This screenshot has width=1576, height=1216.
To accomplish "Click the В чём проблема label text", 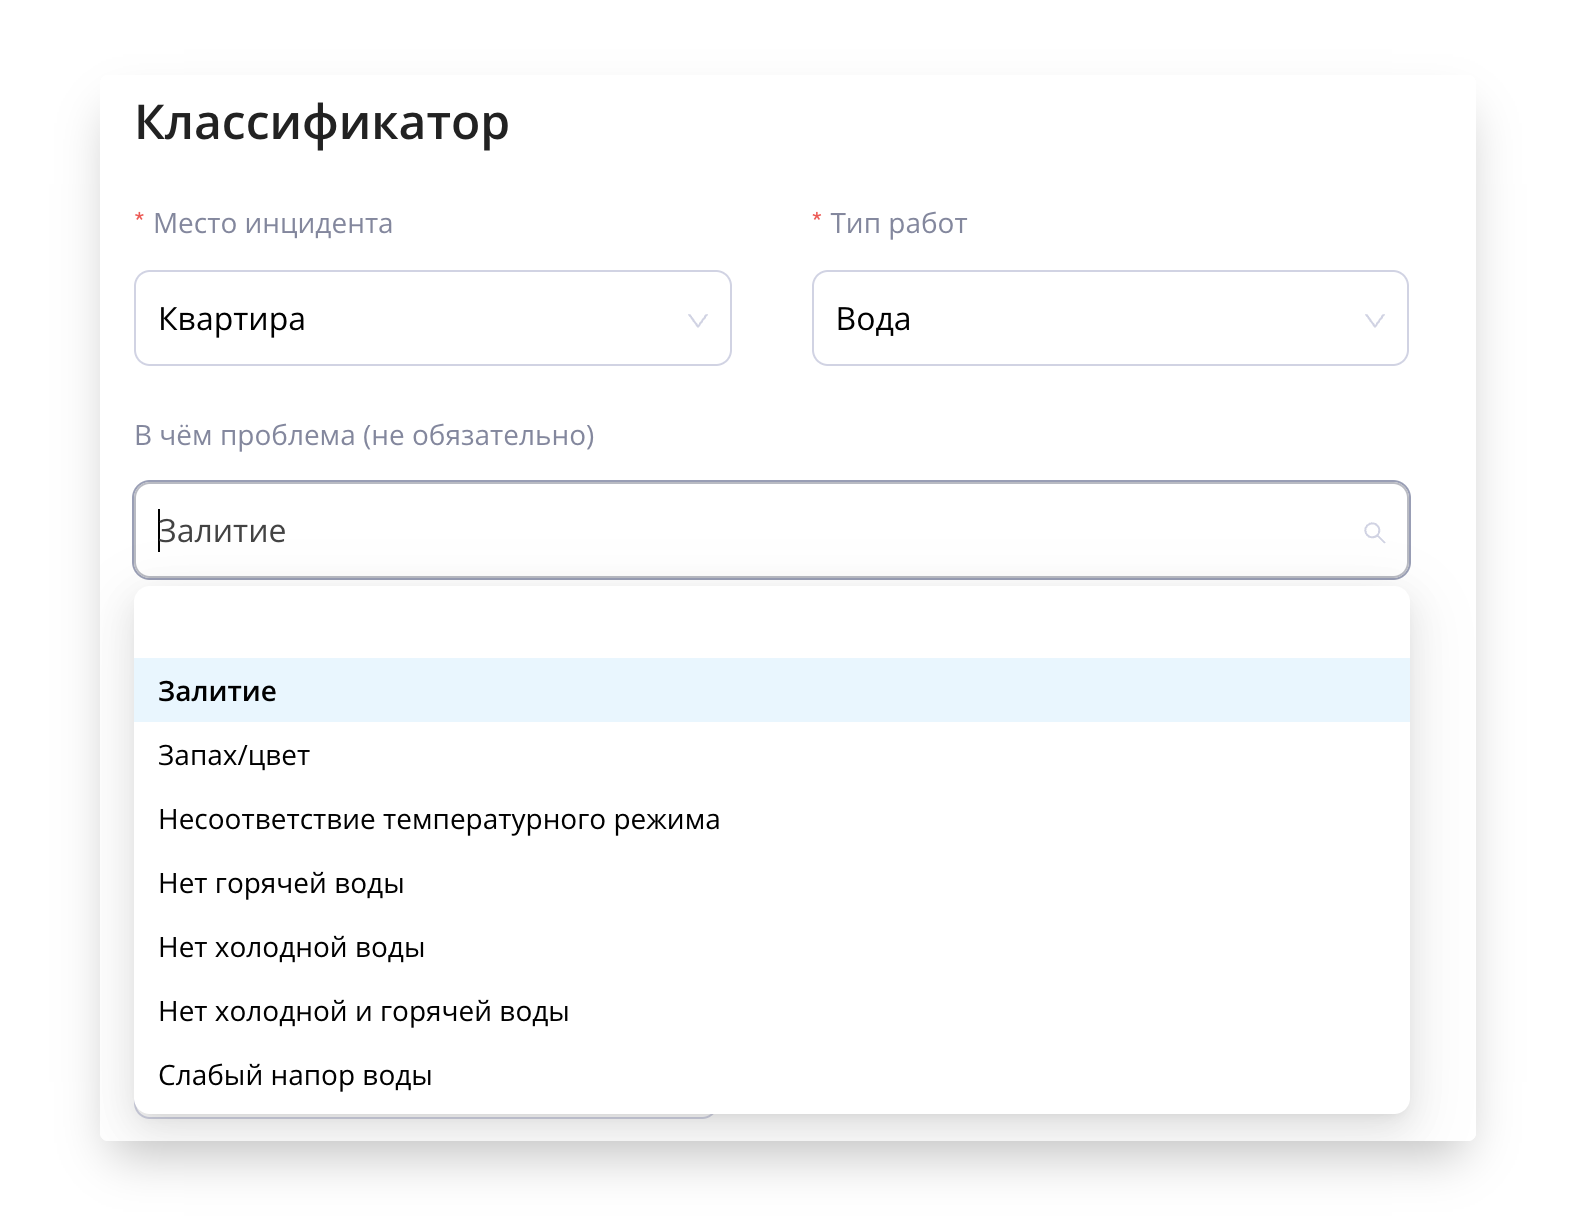I will pyautogui.click(x=364, y=436).
